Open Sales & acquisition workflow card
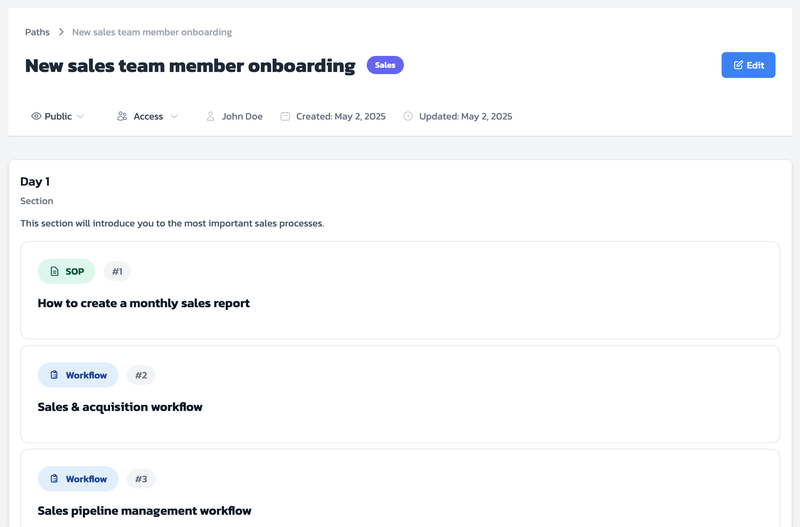 (x=120, y=407)
